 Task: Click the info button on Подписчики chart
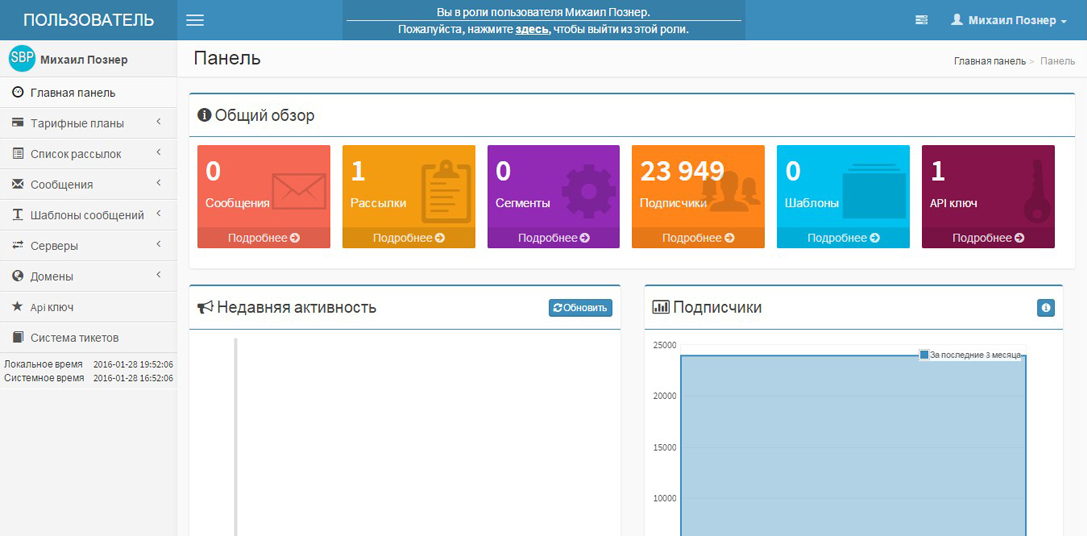pyautogui.click(x=1046, y=308)
